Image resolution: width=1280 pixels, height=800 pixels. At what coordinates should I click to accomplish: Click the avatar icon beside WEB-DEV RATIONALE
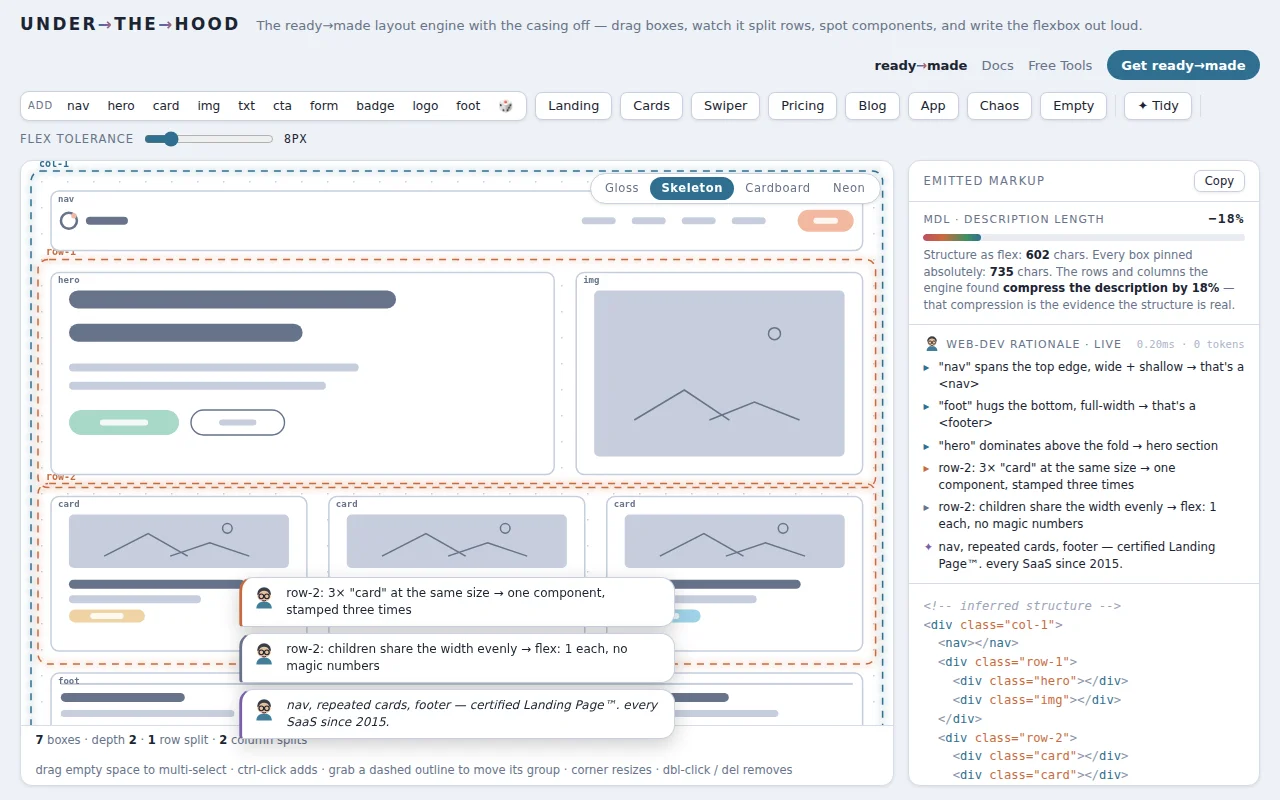click(931, 344)
